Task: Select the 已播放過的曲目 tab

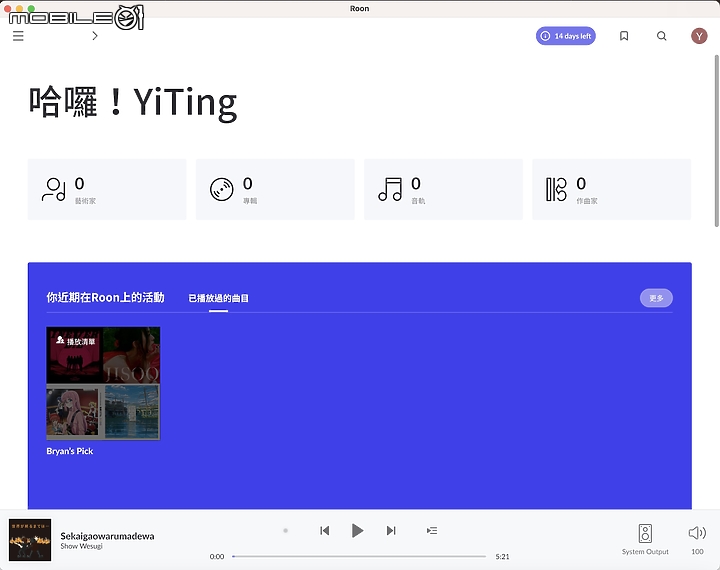Action: point(219,298)
